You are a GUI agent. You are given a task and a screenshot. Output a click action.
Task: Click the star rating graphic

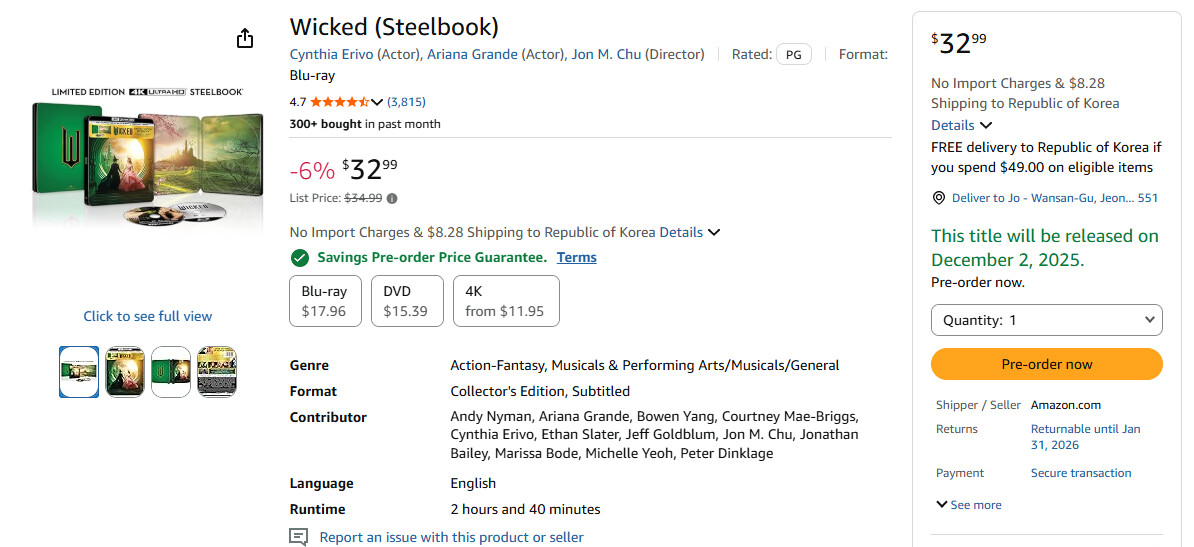(x=340, y=101)
